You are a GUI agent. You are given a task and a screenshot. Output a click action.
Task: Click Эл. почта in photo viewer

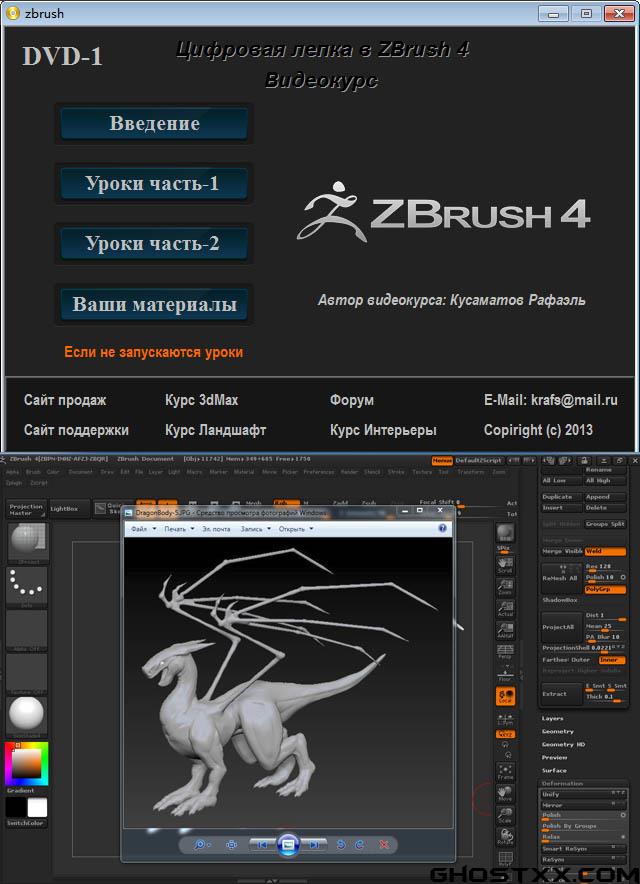pos(217,529)
